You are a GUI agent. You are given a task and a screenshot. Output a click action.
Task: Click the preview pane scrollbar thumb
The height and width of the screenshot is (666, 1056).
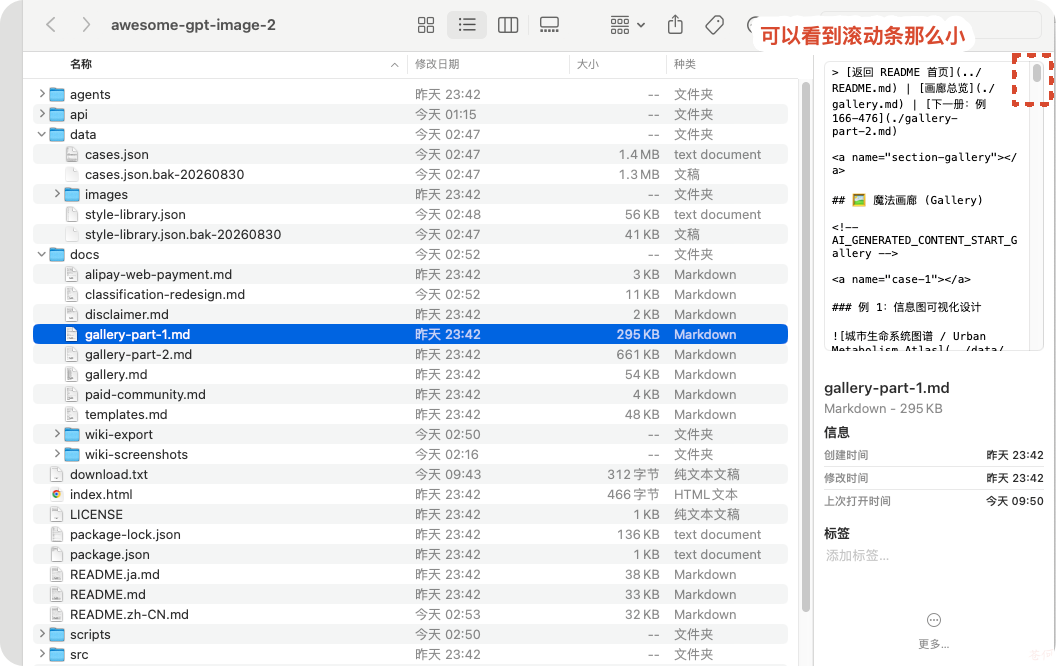[1037, 73]
